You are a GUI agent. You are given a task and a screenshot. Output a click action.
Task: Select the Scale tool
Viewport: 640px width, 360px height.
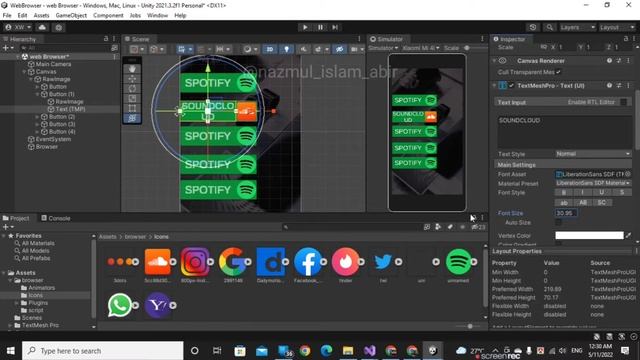(132, 98)
